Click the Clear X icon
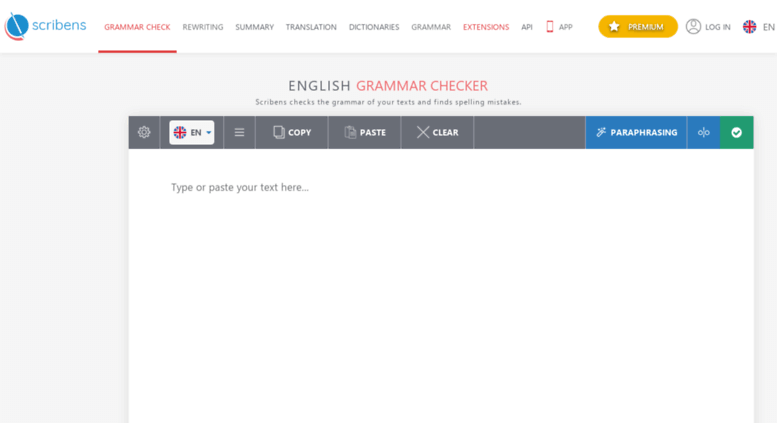 423,132
